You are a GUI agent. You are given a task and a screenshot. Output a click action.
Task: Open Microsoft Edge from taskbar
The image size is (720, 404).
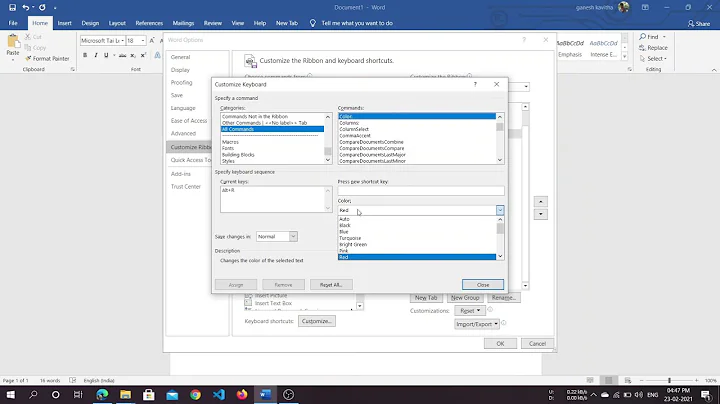102,394
